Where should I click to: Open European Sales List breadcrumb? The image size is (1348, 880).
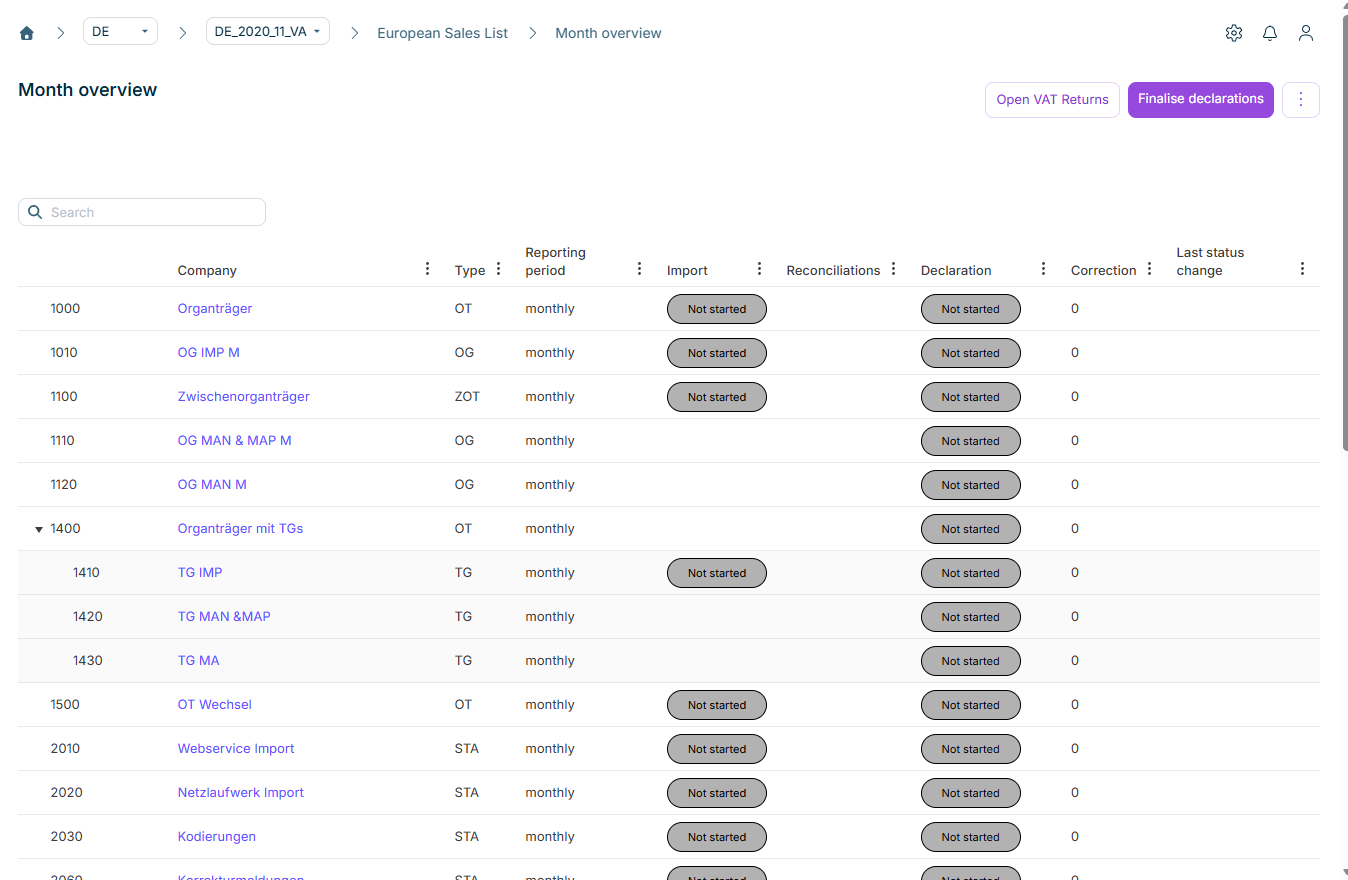click(x=442, y=33)
